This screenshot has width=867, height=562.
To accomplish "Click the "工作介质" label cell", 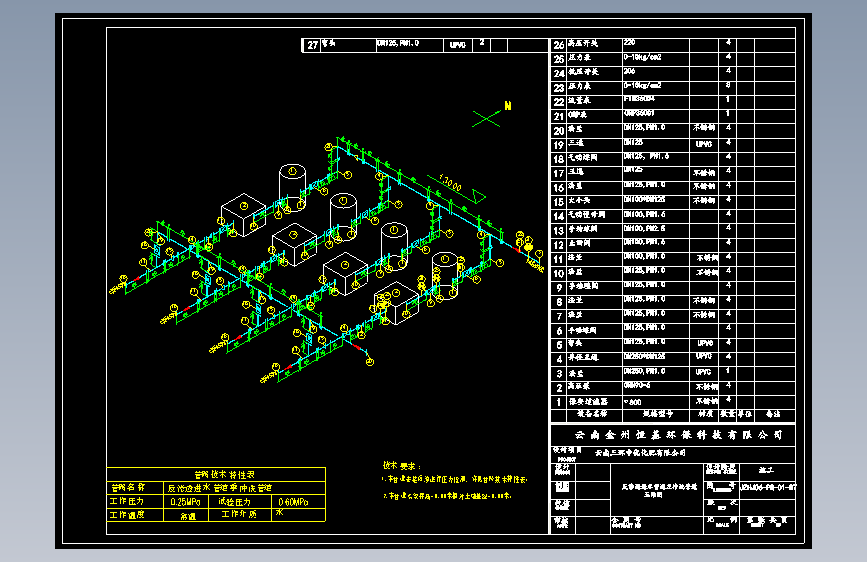I will (239, 514).
